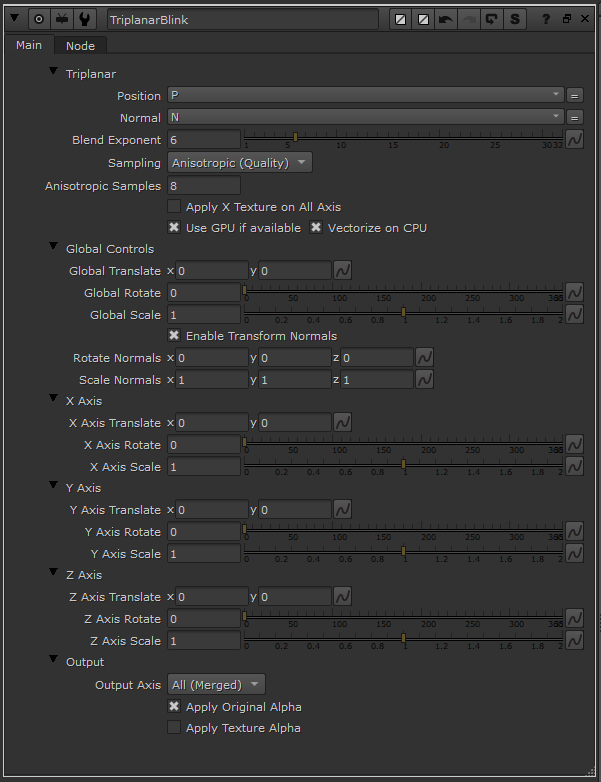
Task: Click the S icon in panel header
Action: click(x=515, y=19)
